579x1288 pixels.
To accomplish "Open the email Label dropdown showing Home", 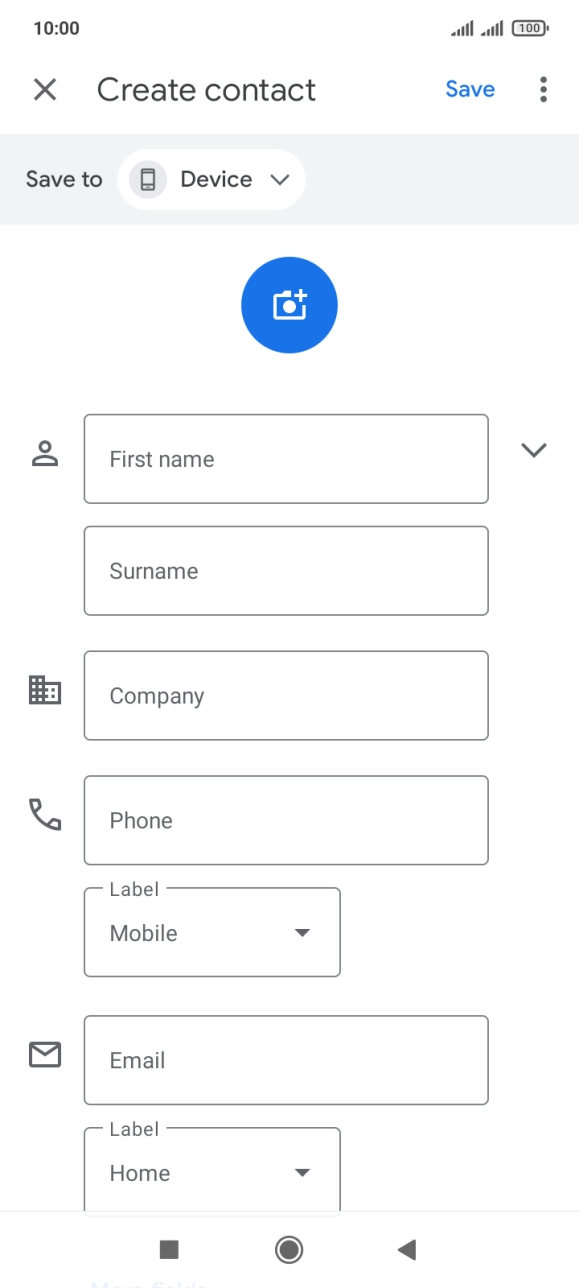I will (x=211, y=1170).
